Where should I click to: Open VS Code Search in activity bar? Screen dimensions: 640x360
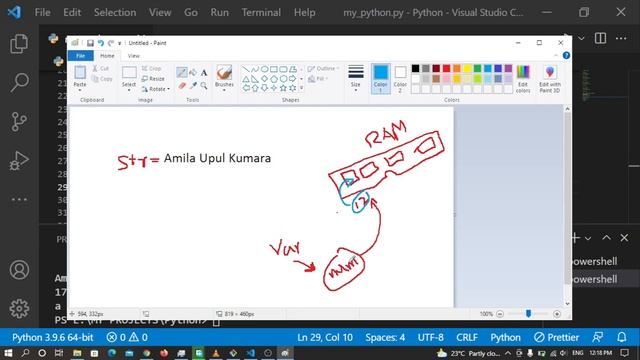19,82
